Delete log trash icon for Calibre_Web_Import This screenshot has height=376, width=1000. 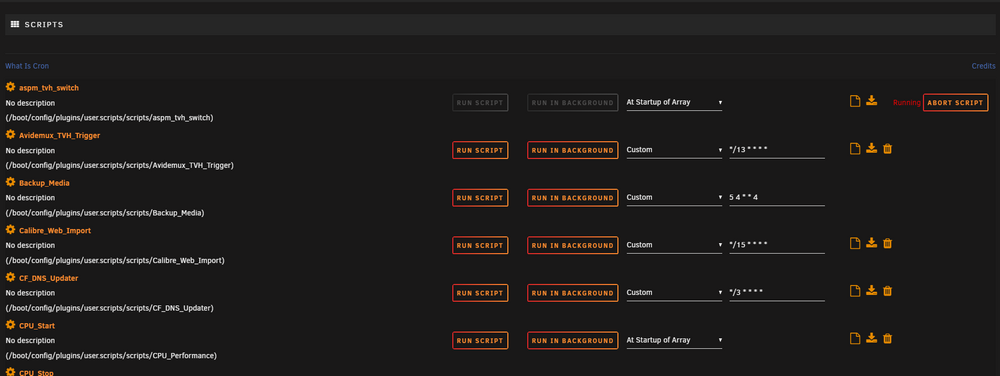(x=887, y=243)
